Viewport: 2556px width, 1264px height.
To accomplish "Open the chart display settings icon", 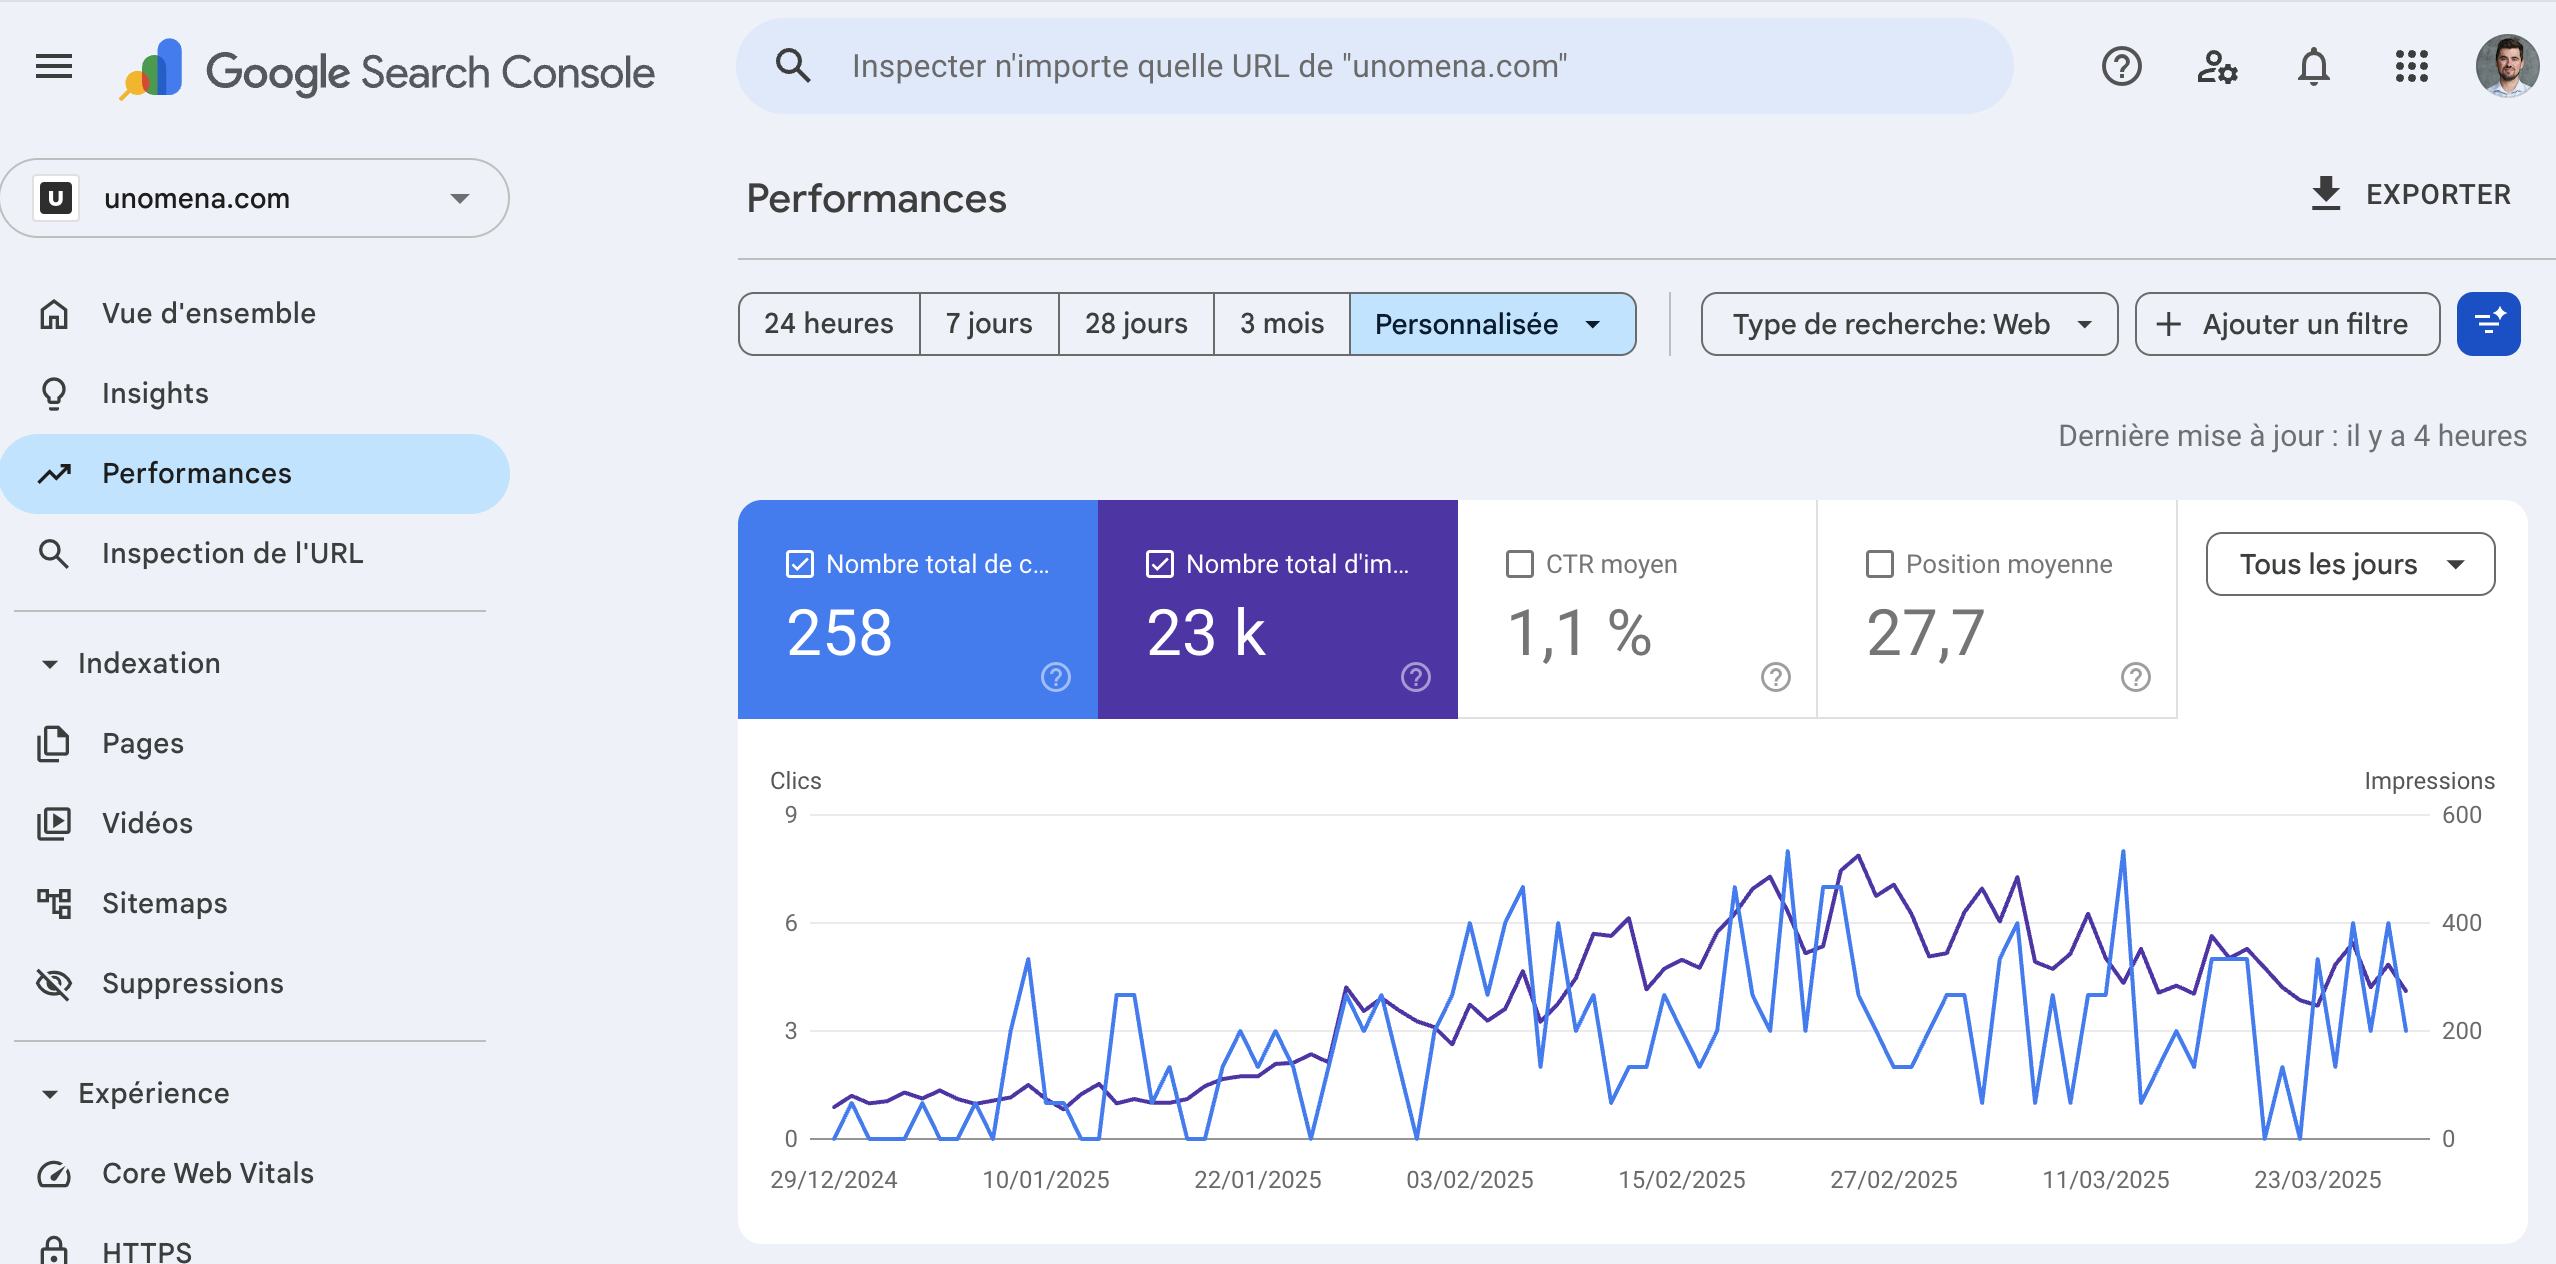I will point(2489,323).
